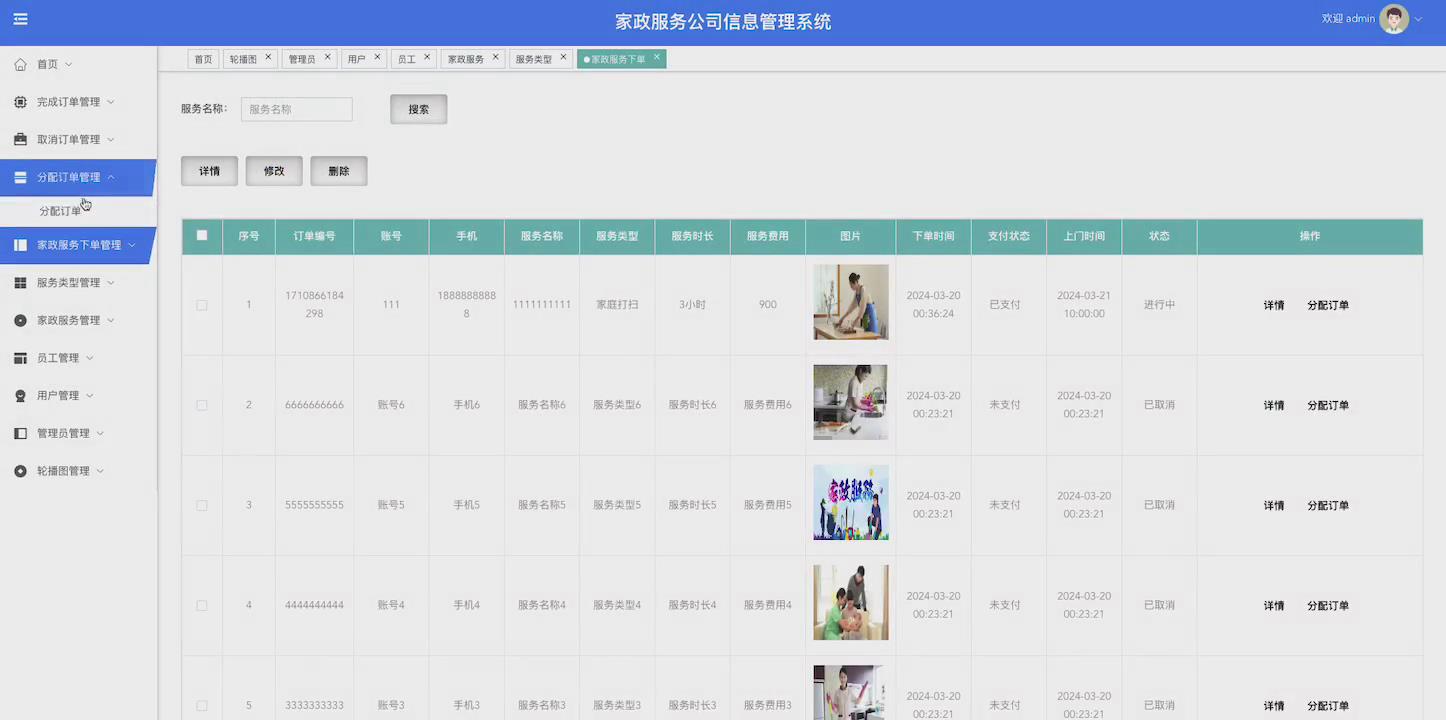1446x720 pixels.
Task: Click the 完成订单管理 gear icon
Action: pyautogui.click(x=18, y=101)
